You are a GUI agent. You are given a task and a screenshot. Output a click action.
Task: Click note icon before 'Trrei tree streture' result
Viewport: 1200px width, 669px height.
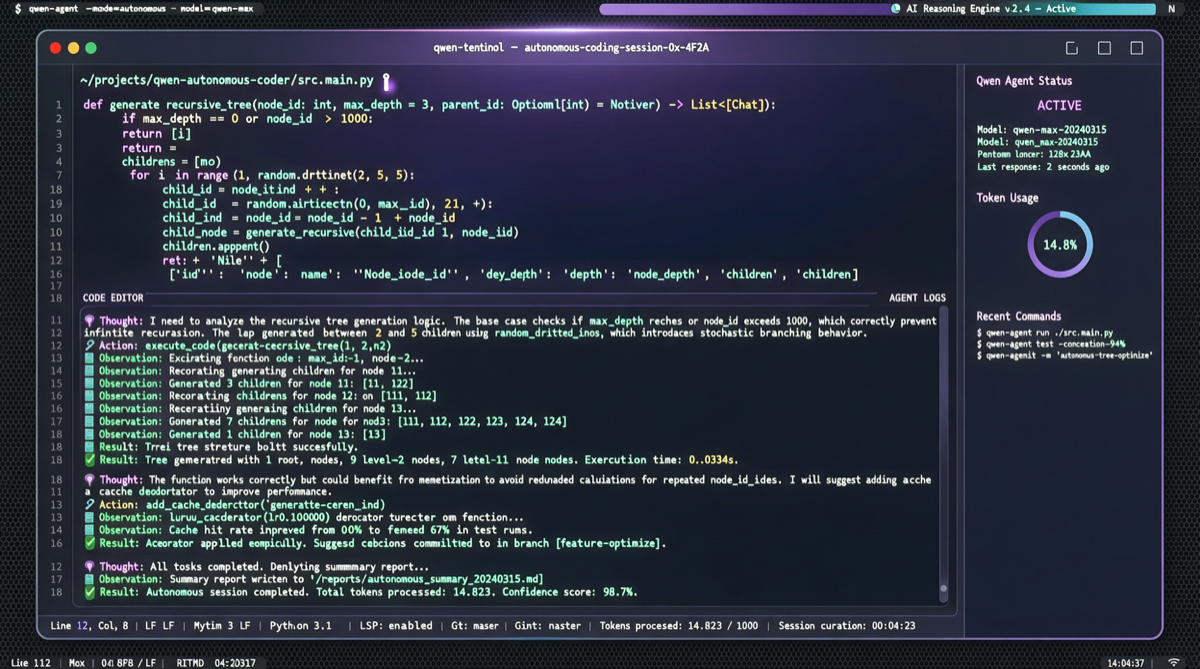(89, 448)
